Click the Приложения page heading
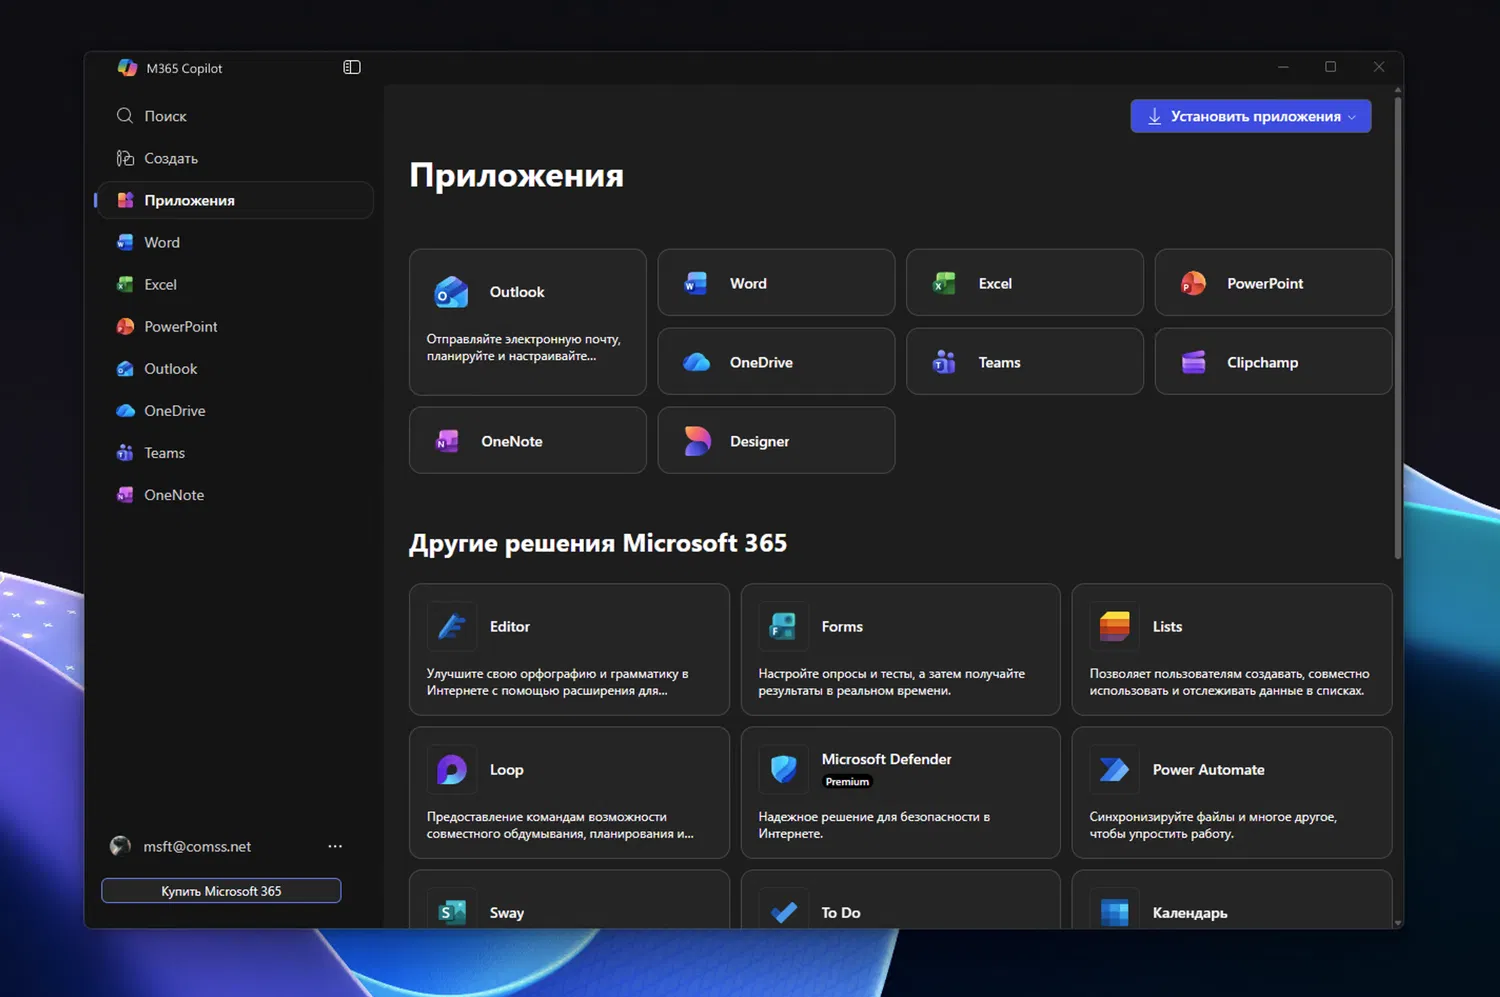Viewport: 1500px width, 997px height. [x=516, y=176]
